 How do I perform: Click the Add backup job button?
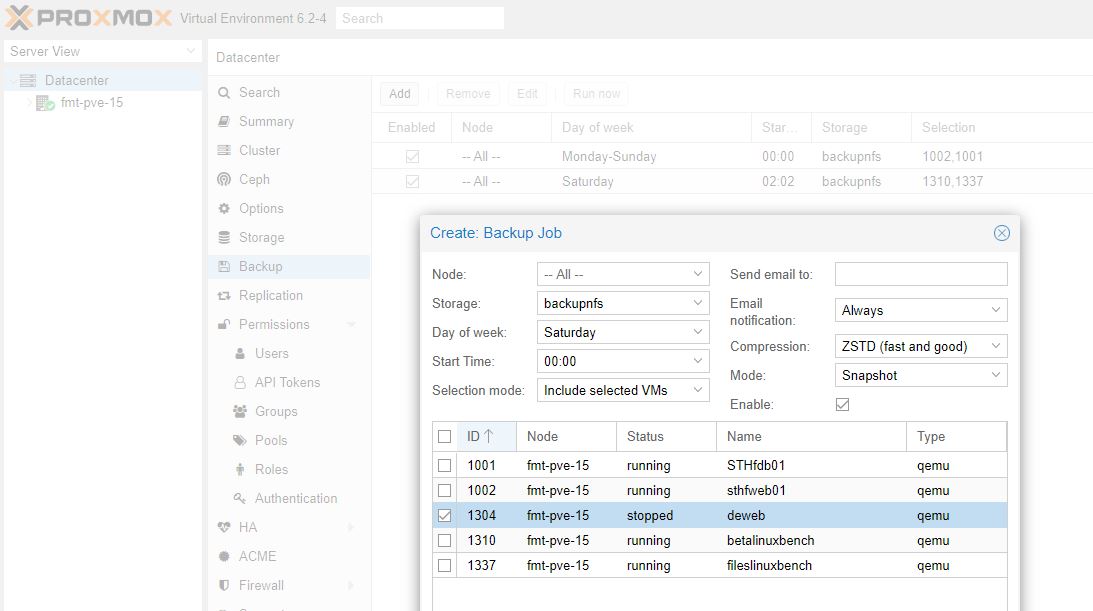tap(400, 94)
